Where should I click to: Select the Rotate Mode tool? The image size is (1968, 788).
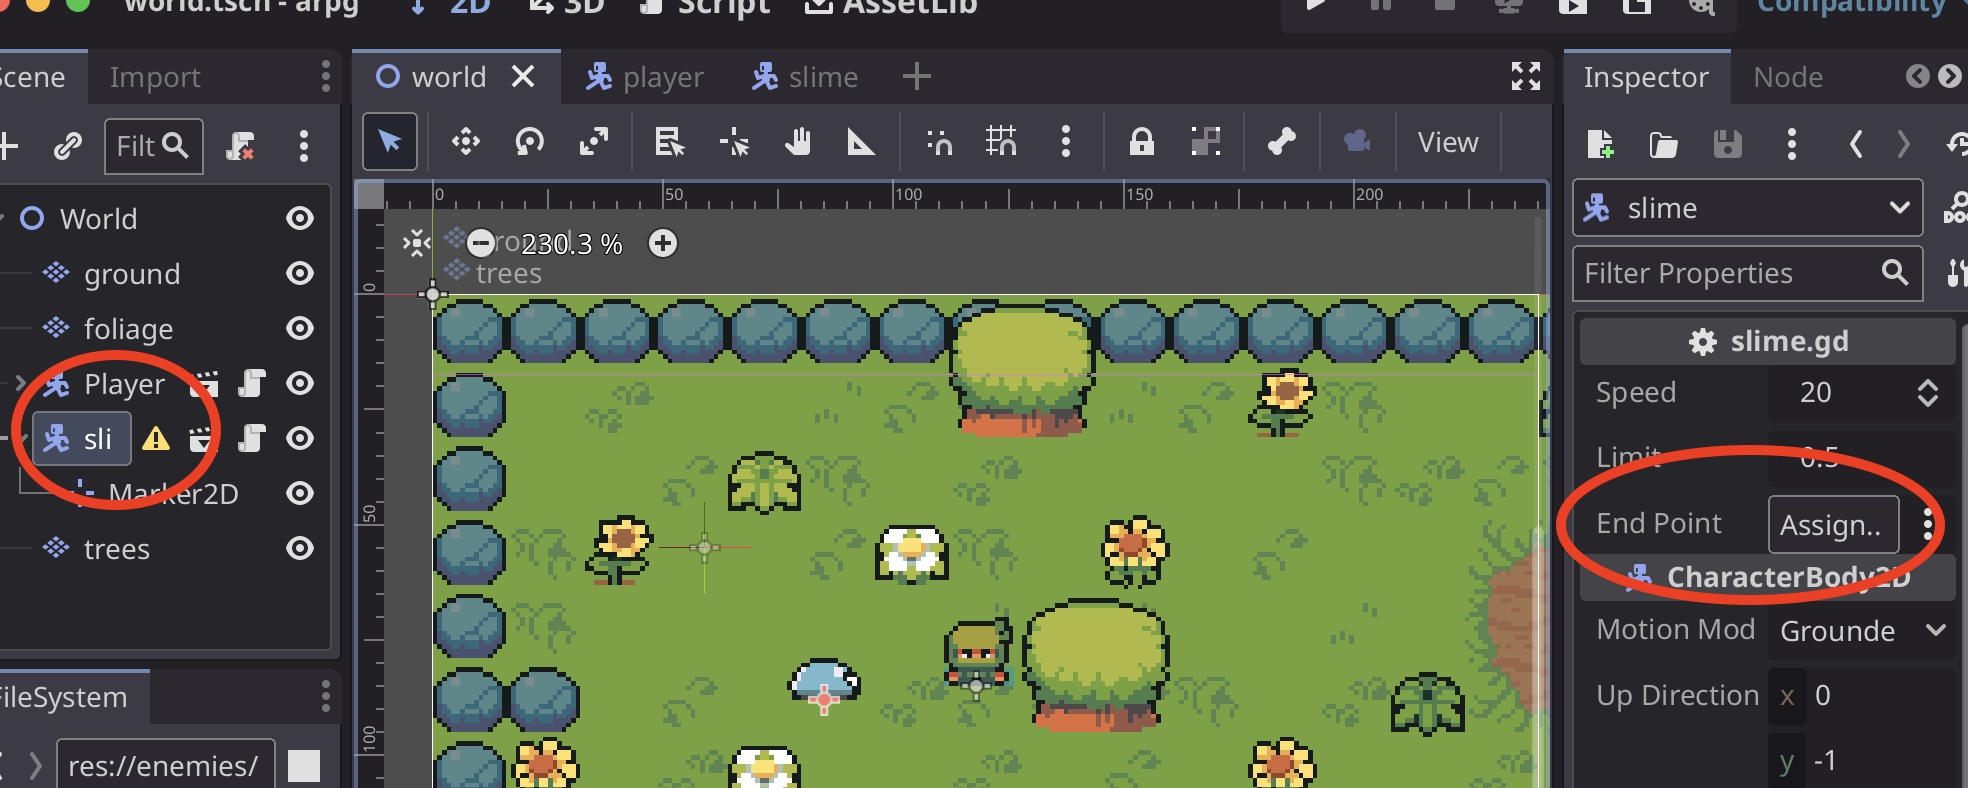click(529, 143)
